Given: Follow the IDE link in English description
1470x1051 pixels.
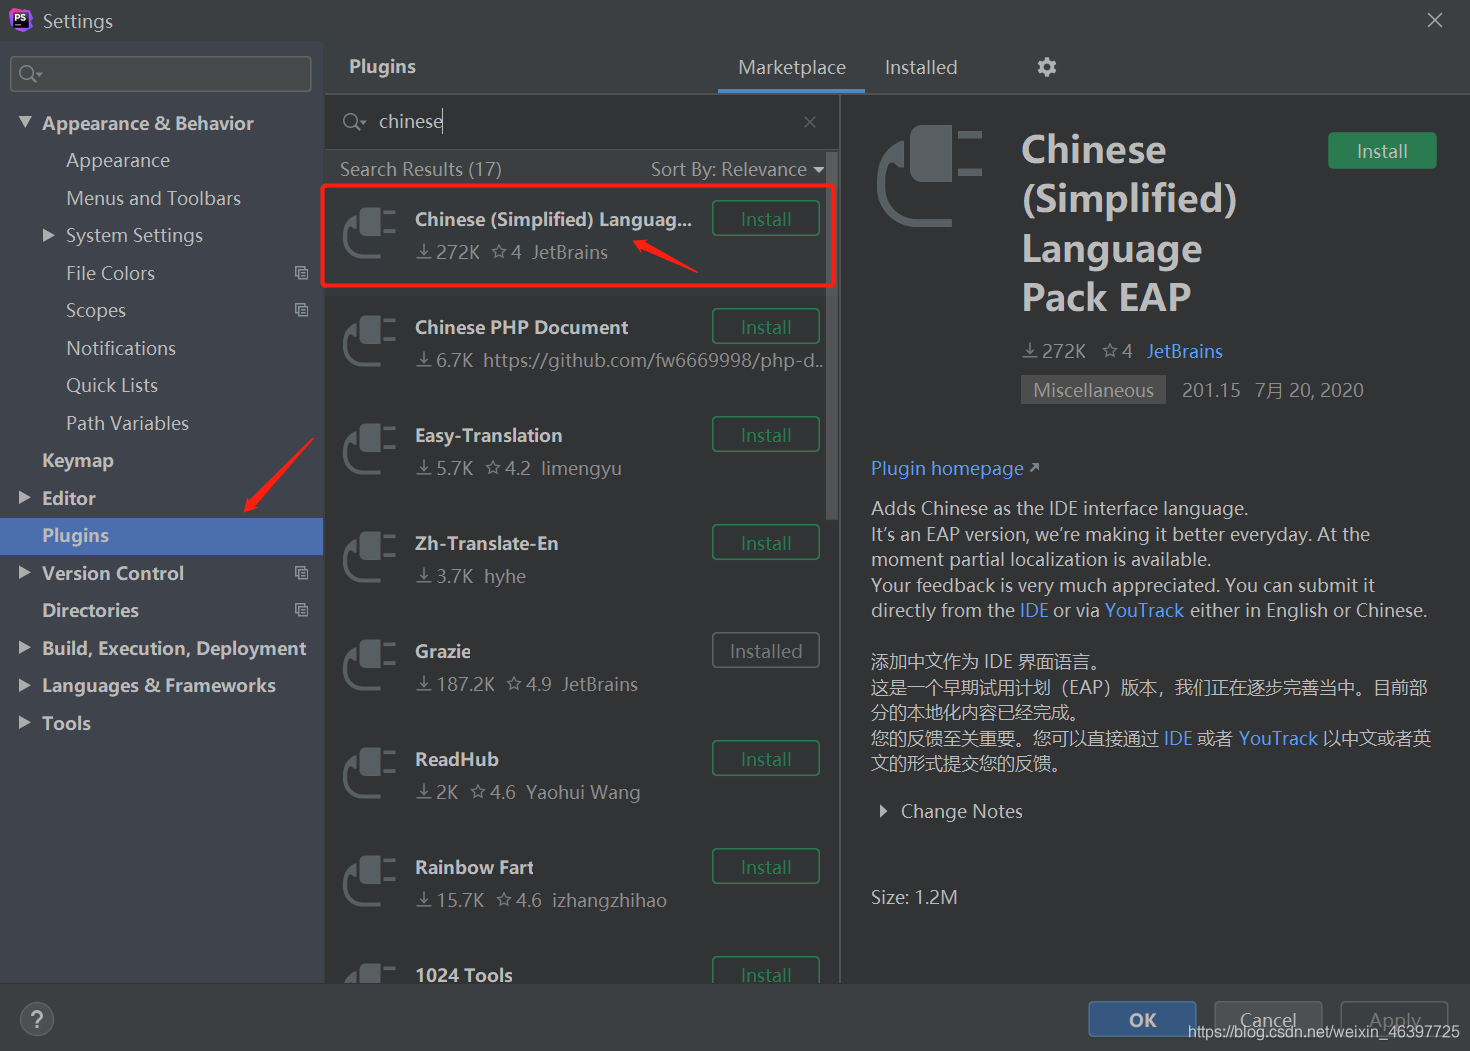Looking at the screenshot, I should click(x=1034, y=611).
